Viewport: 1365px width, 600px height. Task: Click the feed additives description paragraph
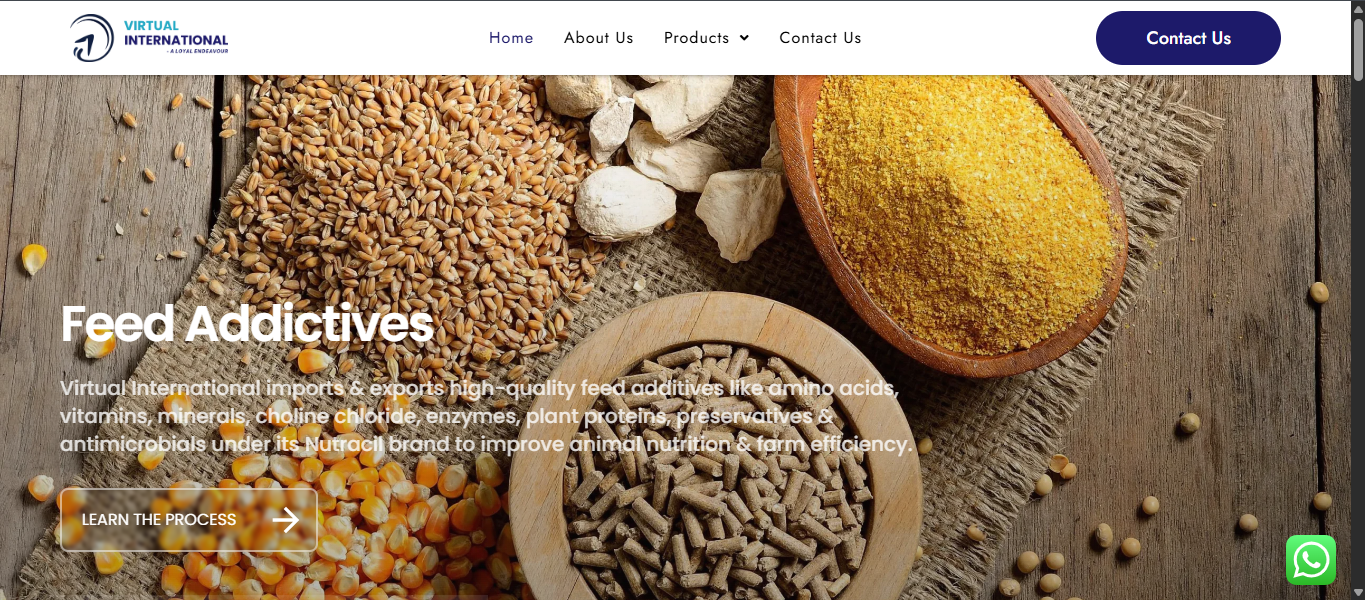click(487, 416)
